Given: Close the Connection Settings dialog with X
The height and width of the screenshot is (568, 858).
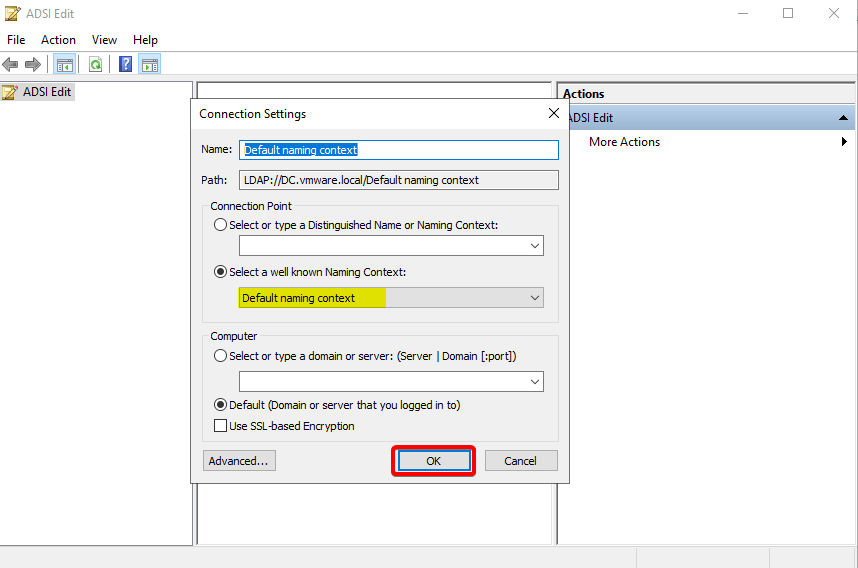Looking at the screenshot, I should coord(554,113).
